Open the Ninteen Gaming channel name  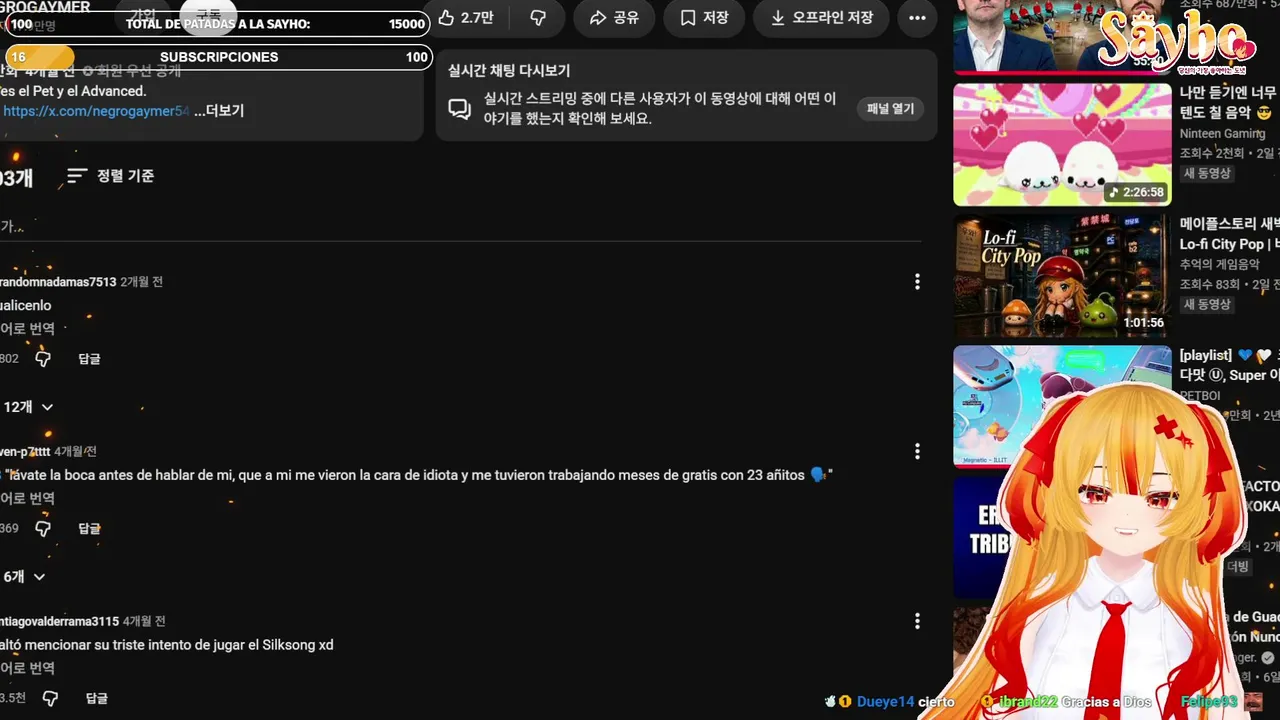(1222, 134)
